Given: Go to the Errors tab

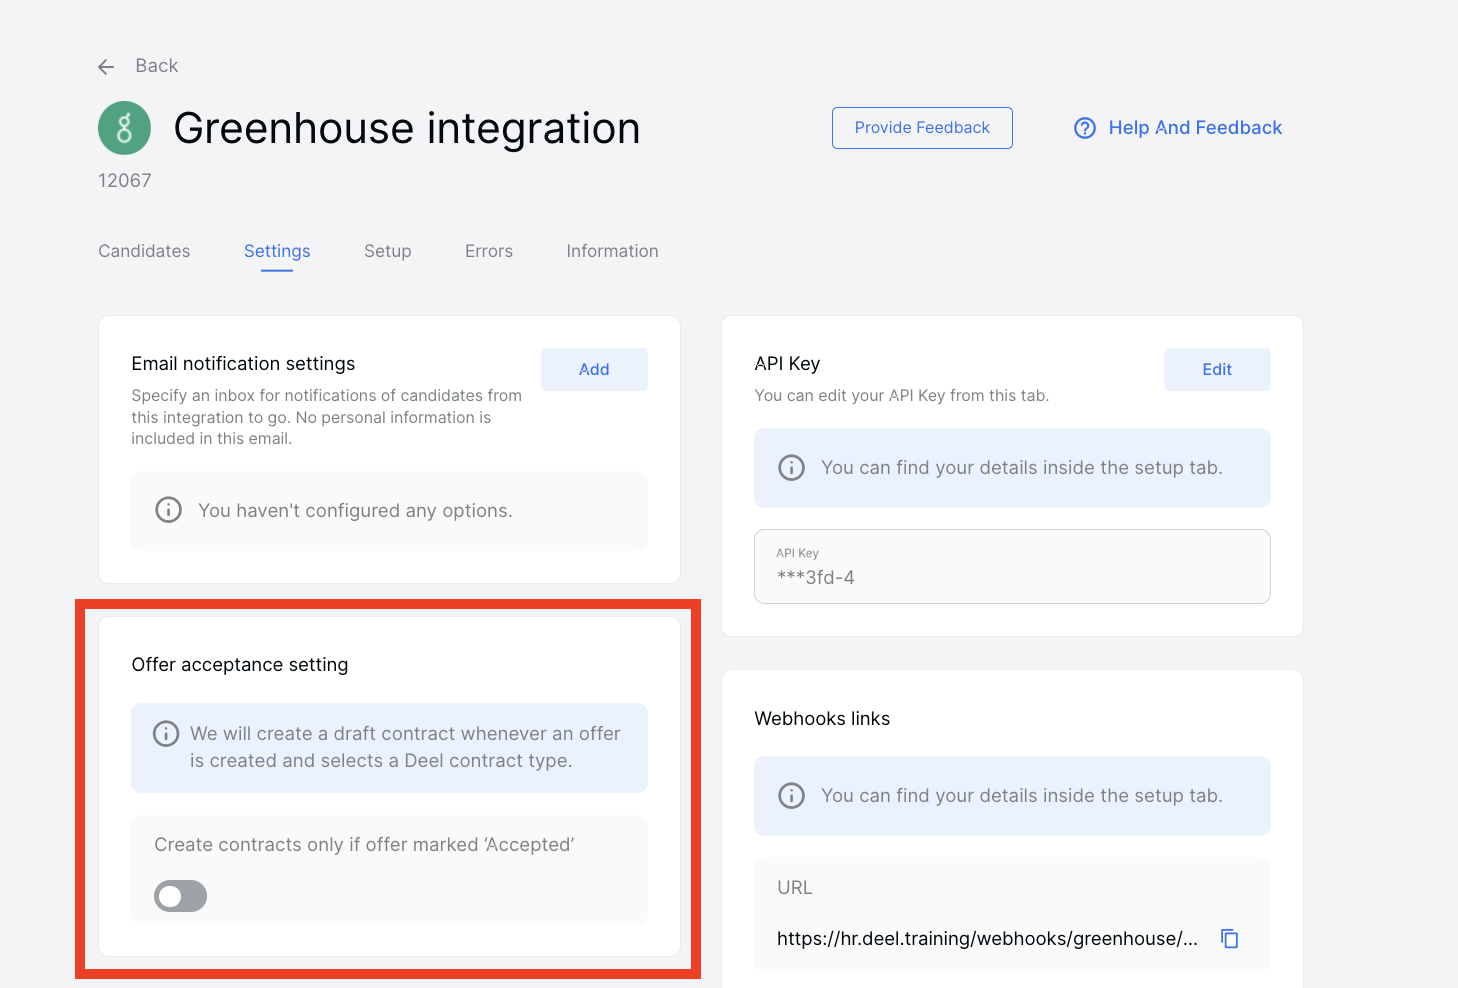Looking at the screenshot, I should point(489,251).
